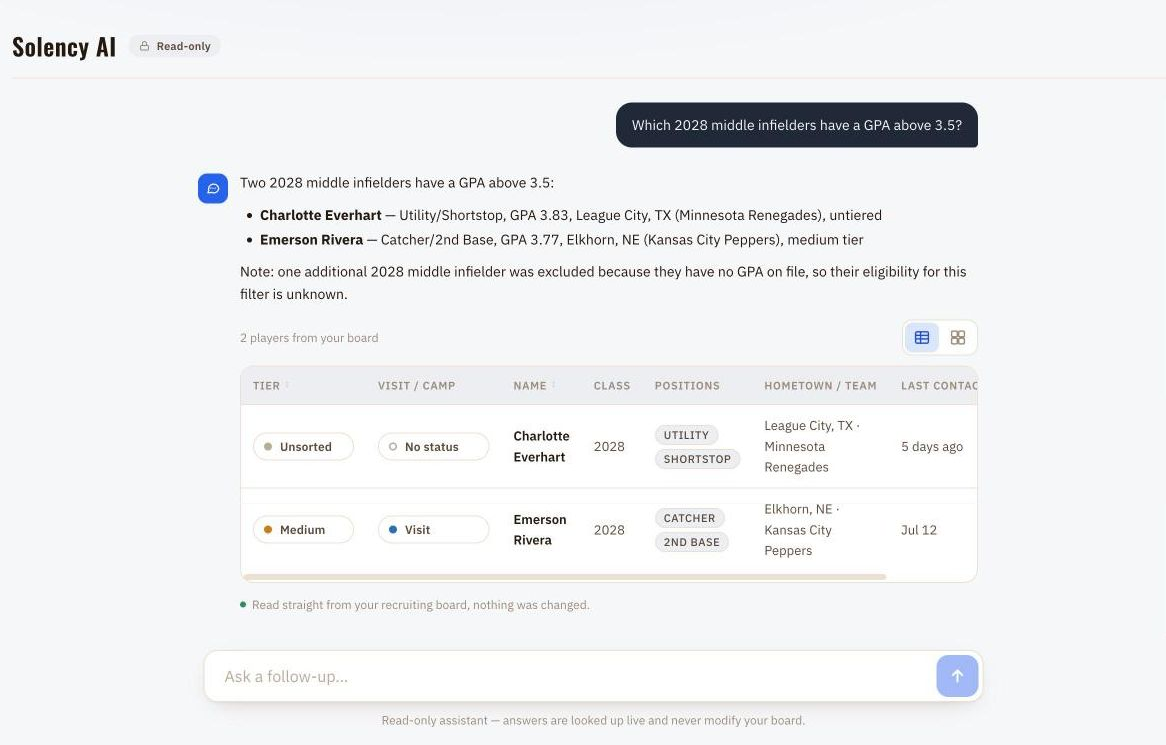Click the LAST CONTACT column header

coord(939,386)
